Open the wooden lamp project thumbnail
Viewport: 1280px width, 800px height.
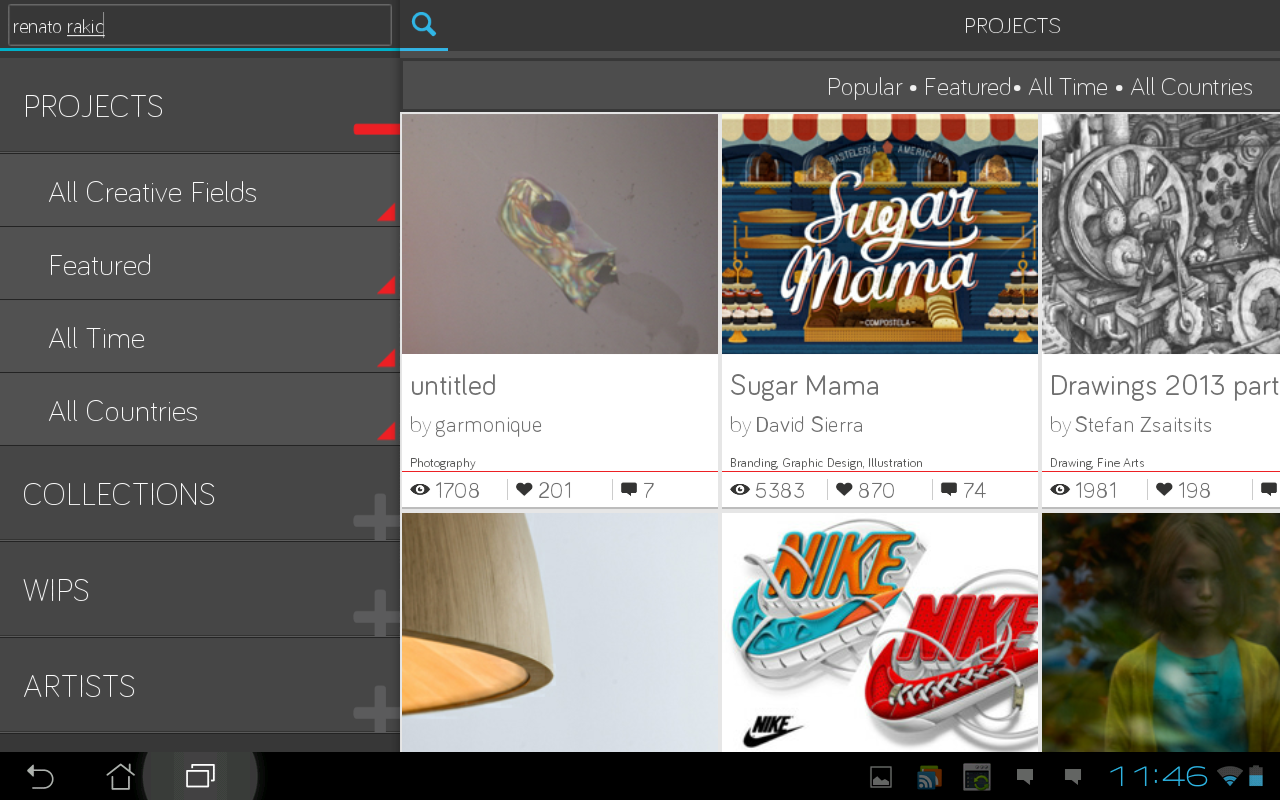pyautogui.click(x=560, y=632)
